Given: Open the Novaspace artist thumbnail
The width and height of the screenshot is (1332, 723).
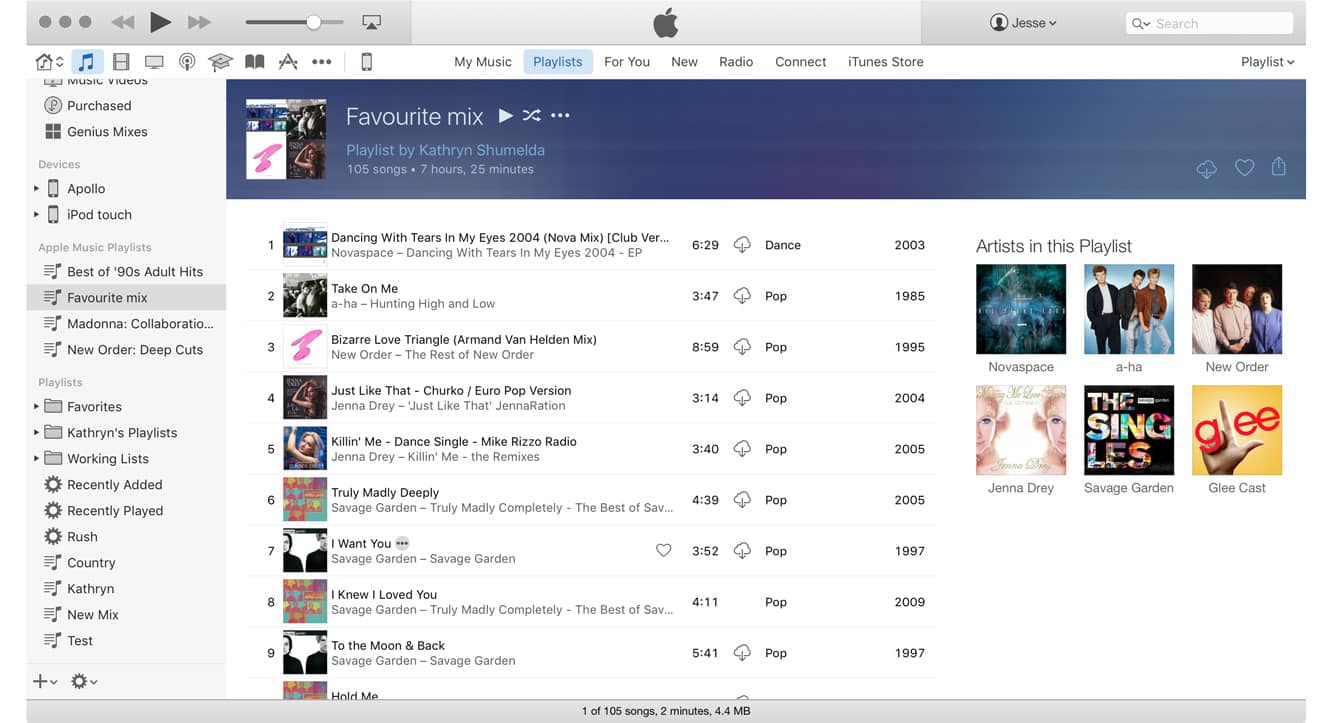Looking at the screenshot, I should pos(1021,309).
